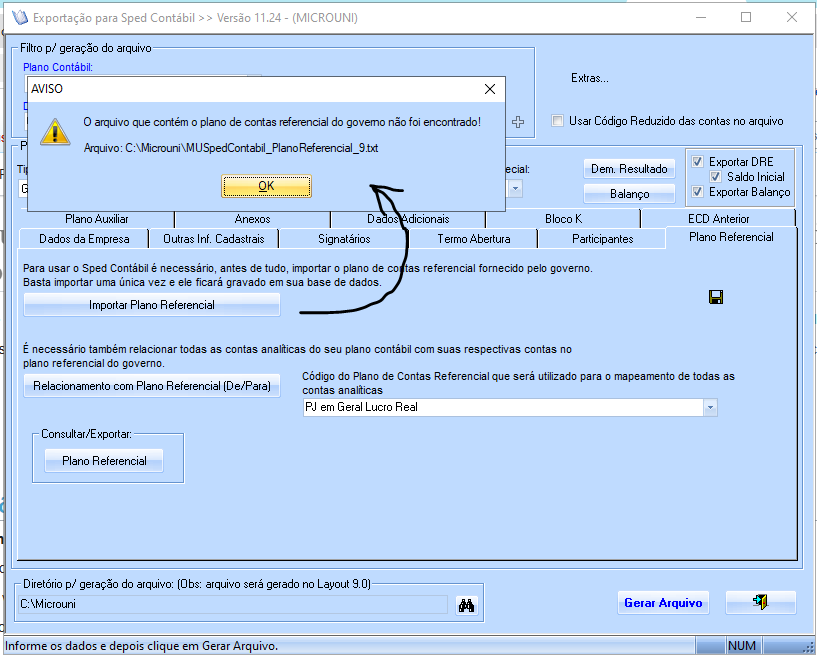Click the Importar Plano Referencial button
This screenshot has height=657, width=817.
pyautogui.click(x=152, y=305)
